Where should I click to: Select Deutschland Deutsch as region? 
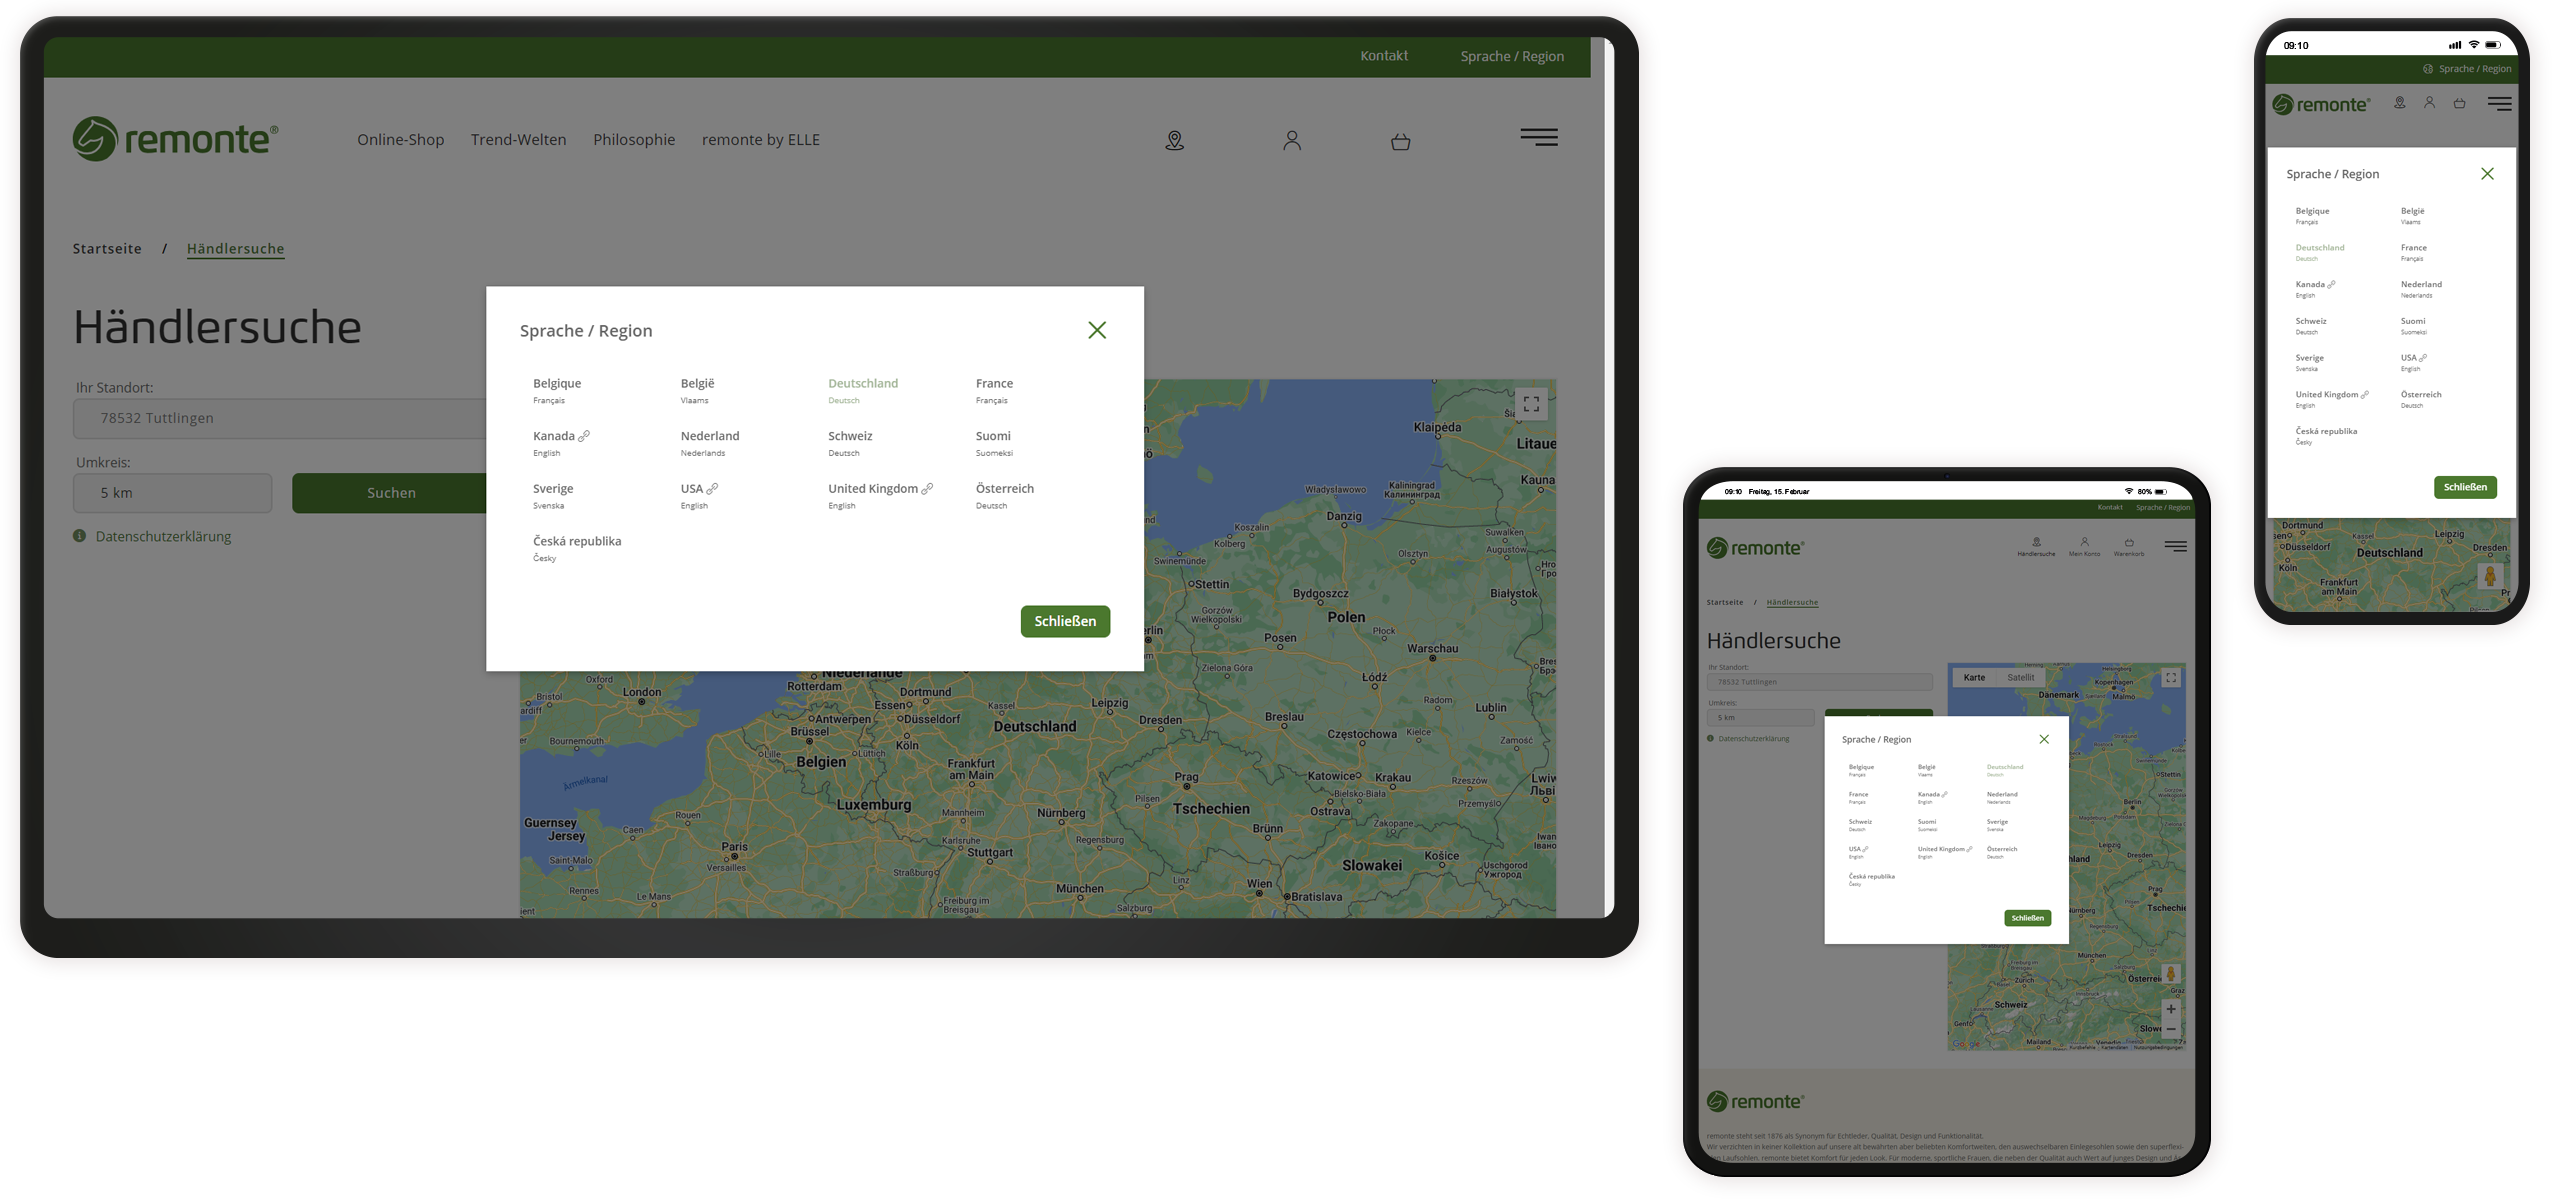pyautogui.click(x=861, y=390)
